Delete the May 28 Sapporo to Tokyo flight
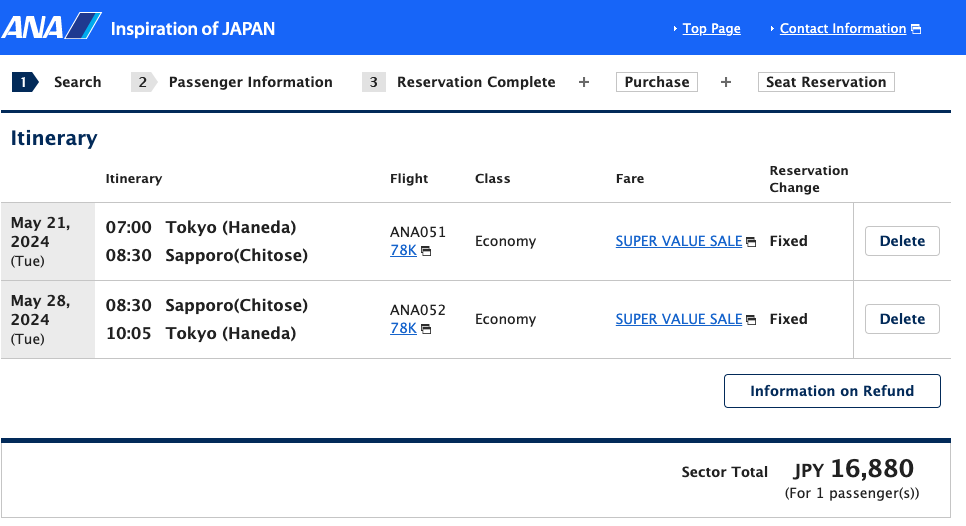Screen dimensions: 966x526 [902, 319]
